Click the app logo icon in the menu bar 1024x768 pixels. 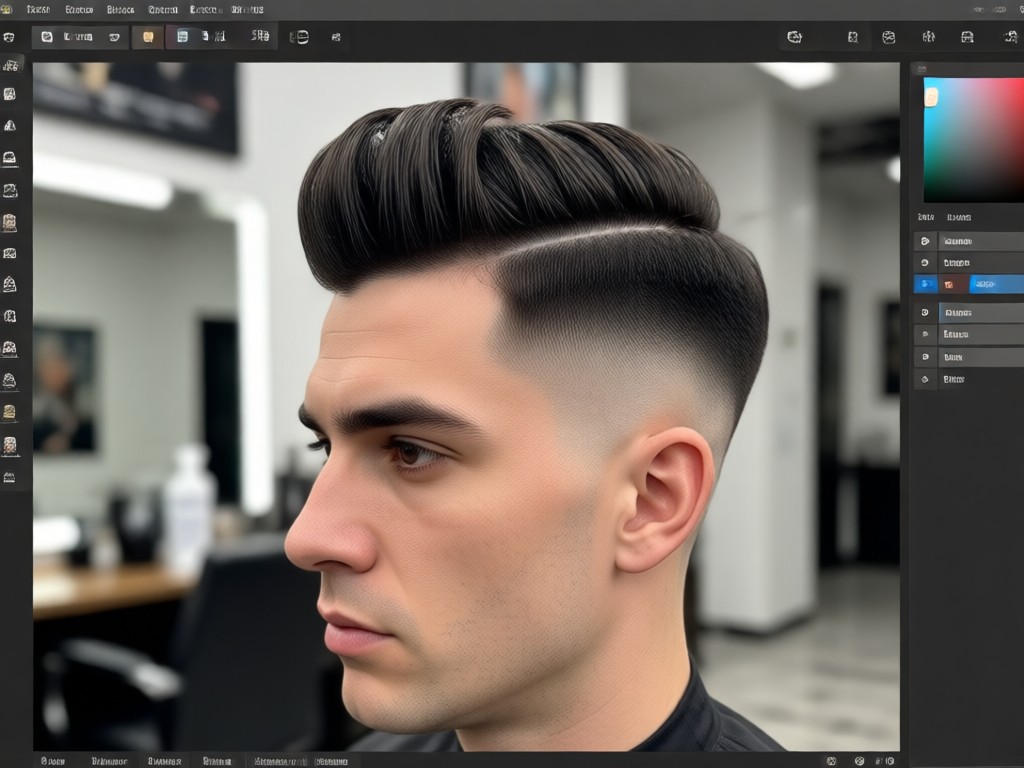pos(6,9)
